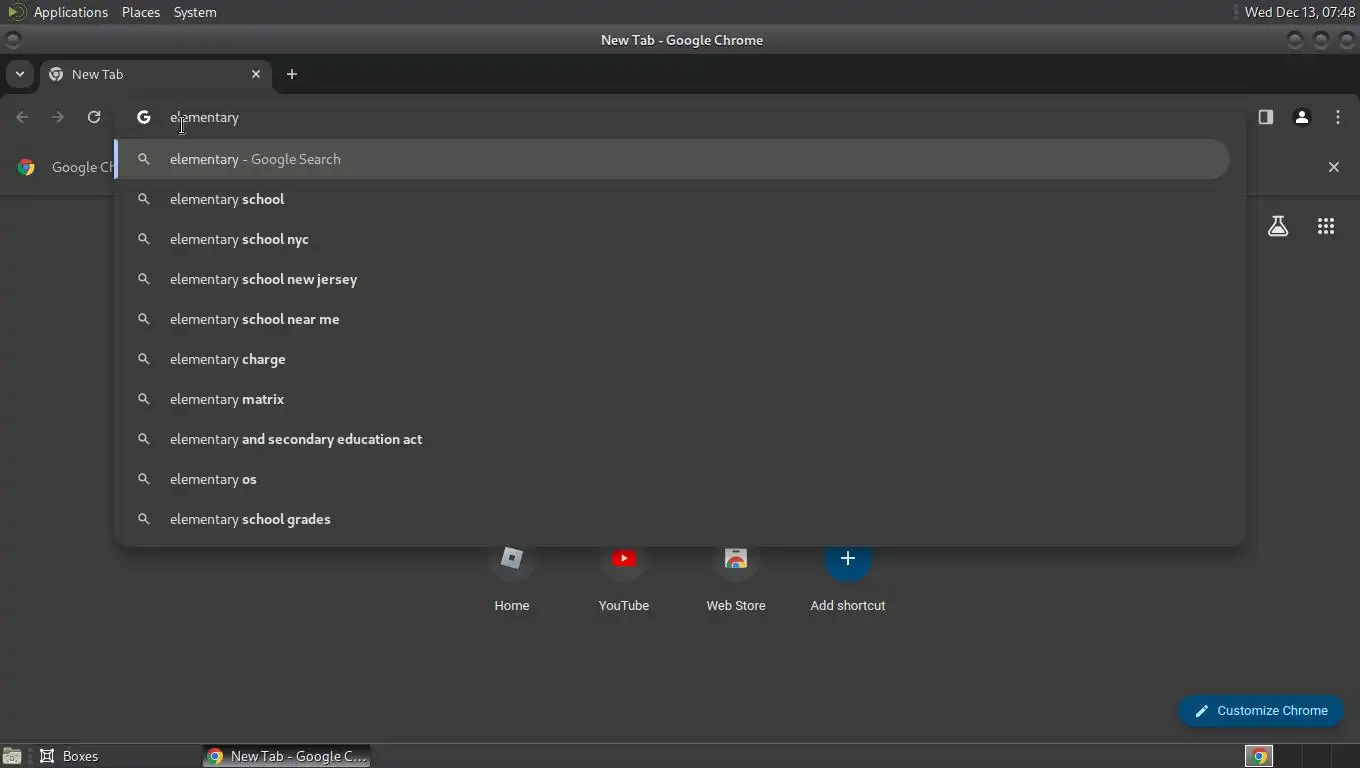This screenshot has width=1360, height=768.
Task: Select the New Tab tab
Action: 155,74
